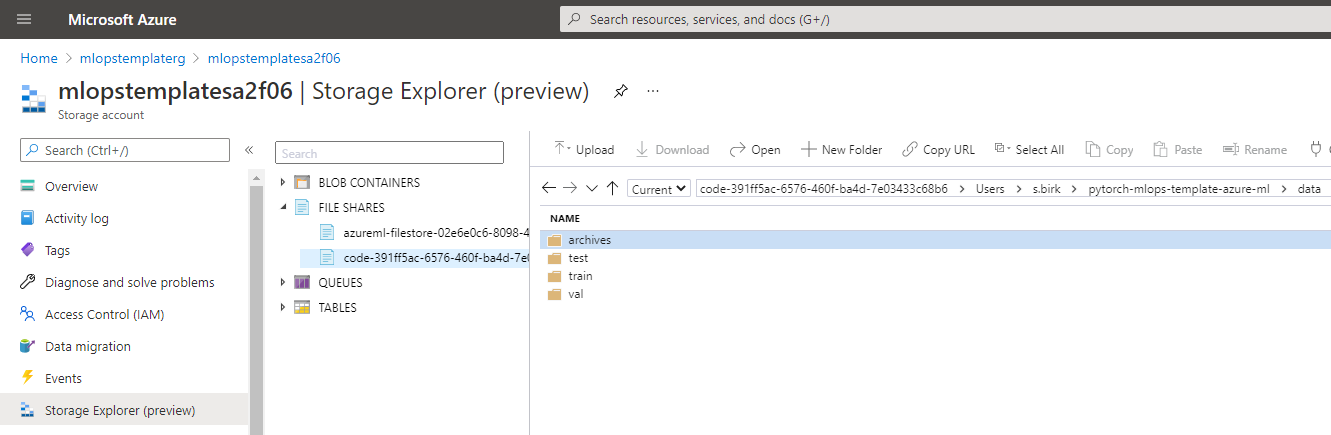Navigate back with left arrow
The height and width of the screenshot is (435, 1331).
(549, 188)
